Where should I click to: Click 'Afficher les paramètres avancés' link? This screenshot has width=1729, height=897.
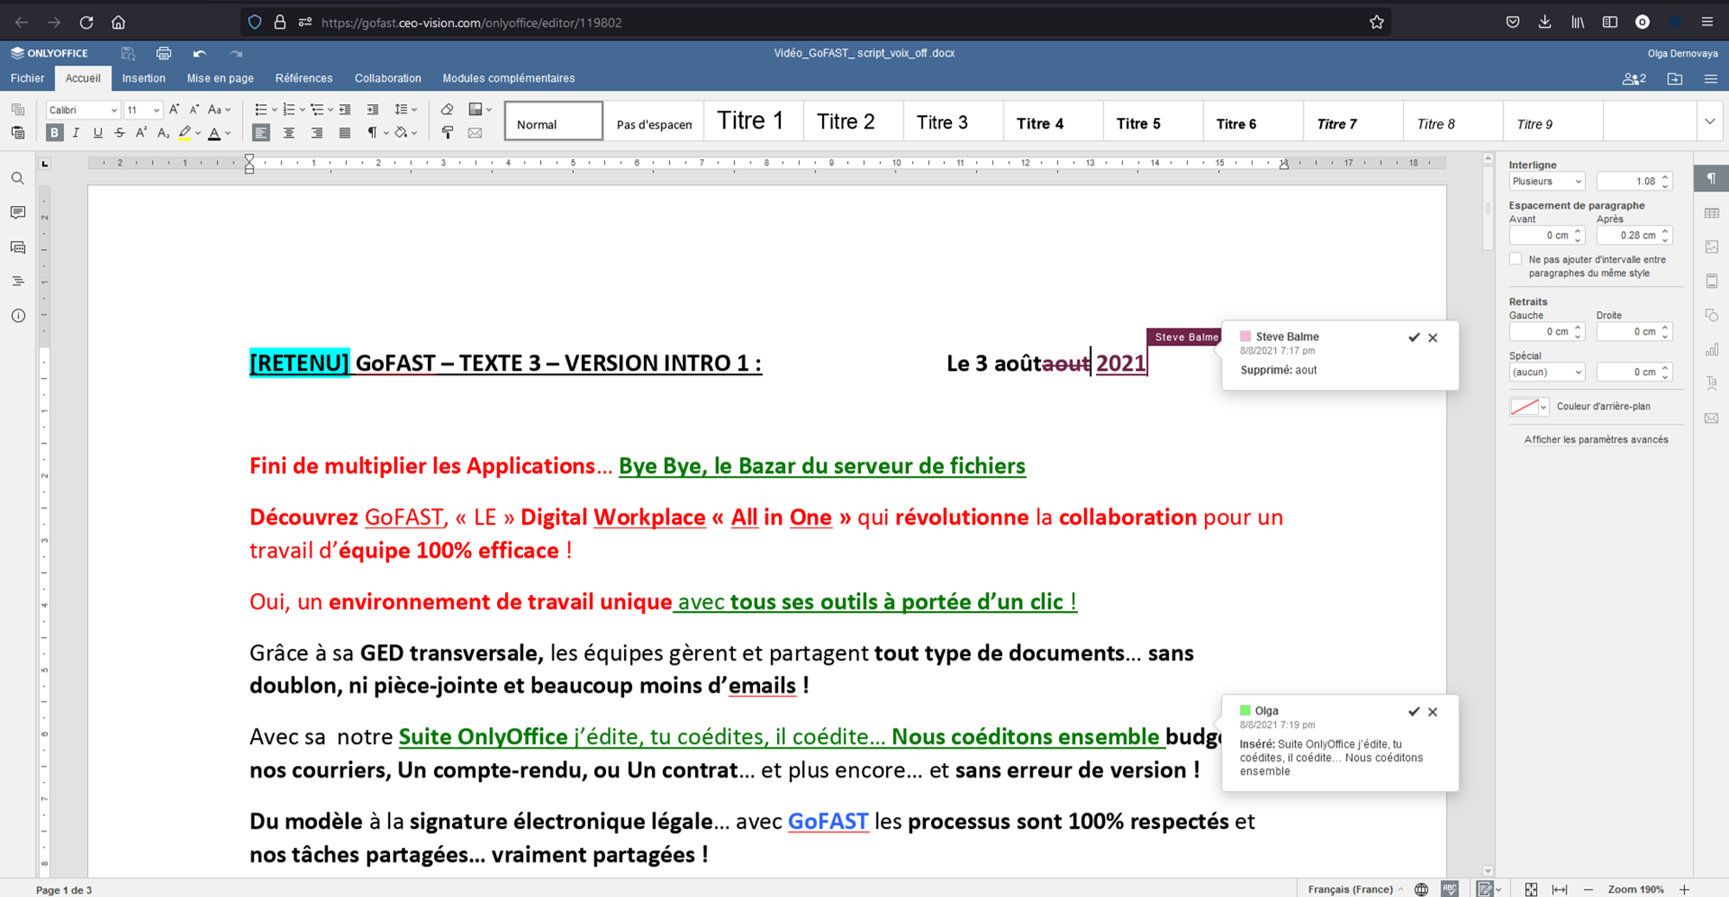point(1595,439)
